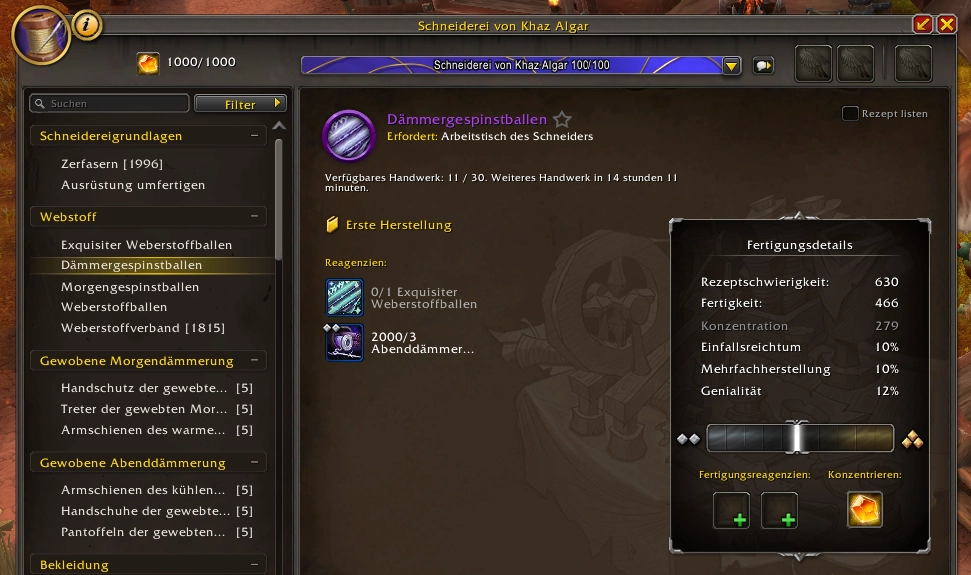Open the Schneiderei von Khaz Algar dropdown
The image size is (971, 575).
[731, 66]
